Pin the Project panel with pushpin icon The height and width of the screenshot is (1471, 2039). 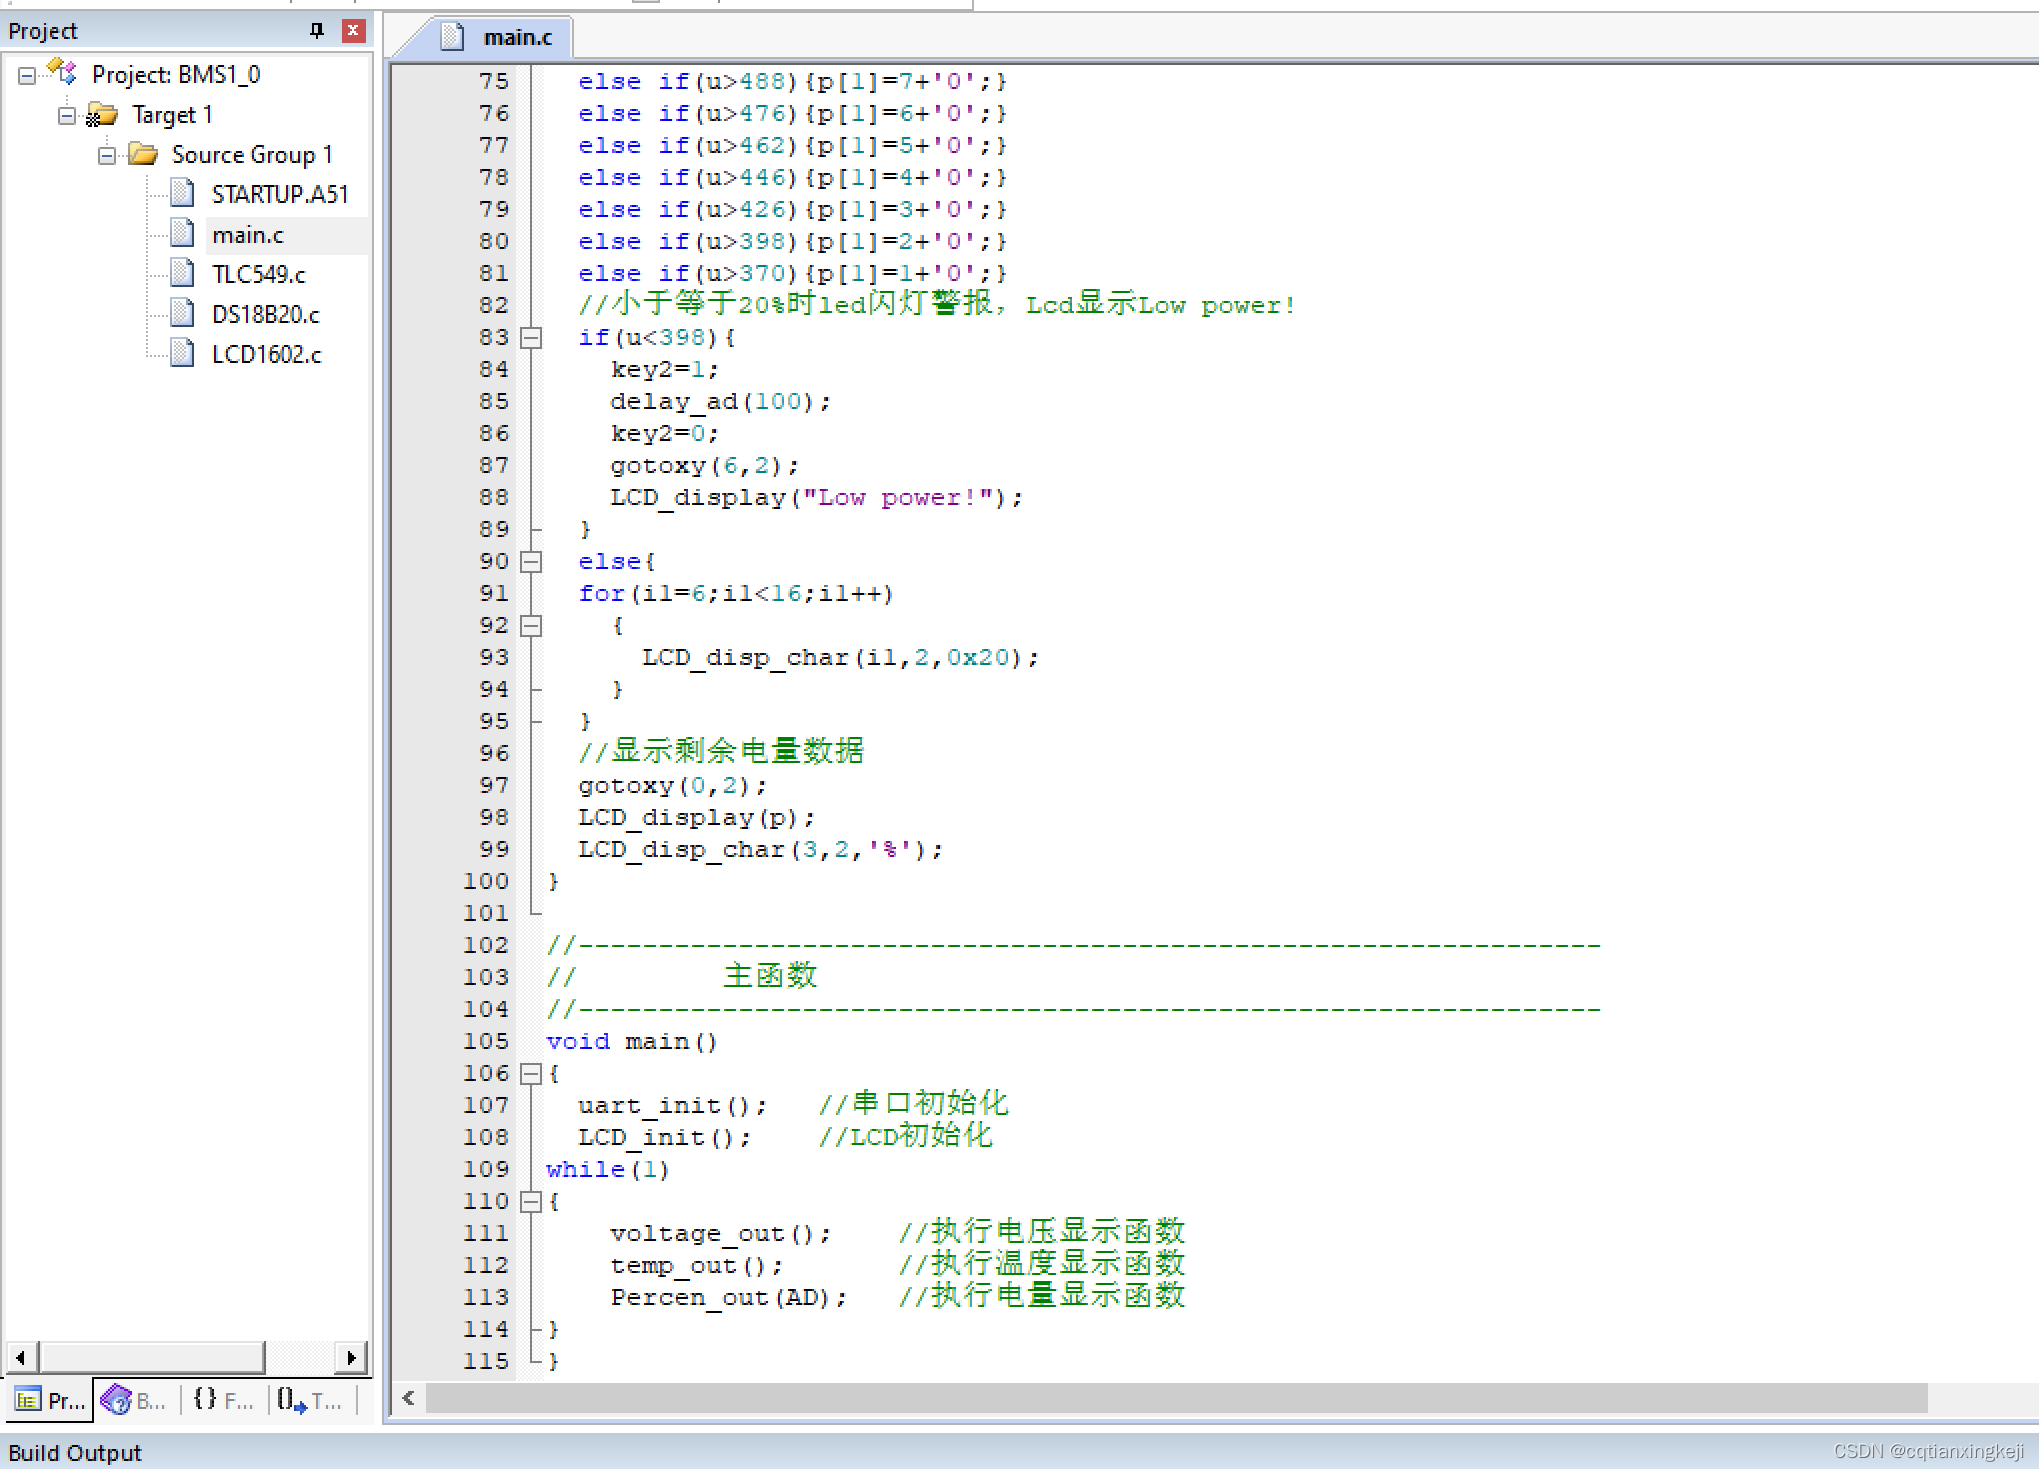pos(317,31)
